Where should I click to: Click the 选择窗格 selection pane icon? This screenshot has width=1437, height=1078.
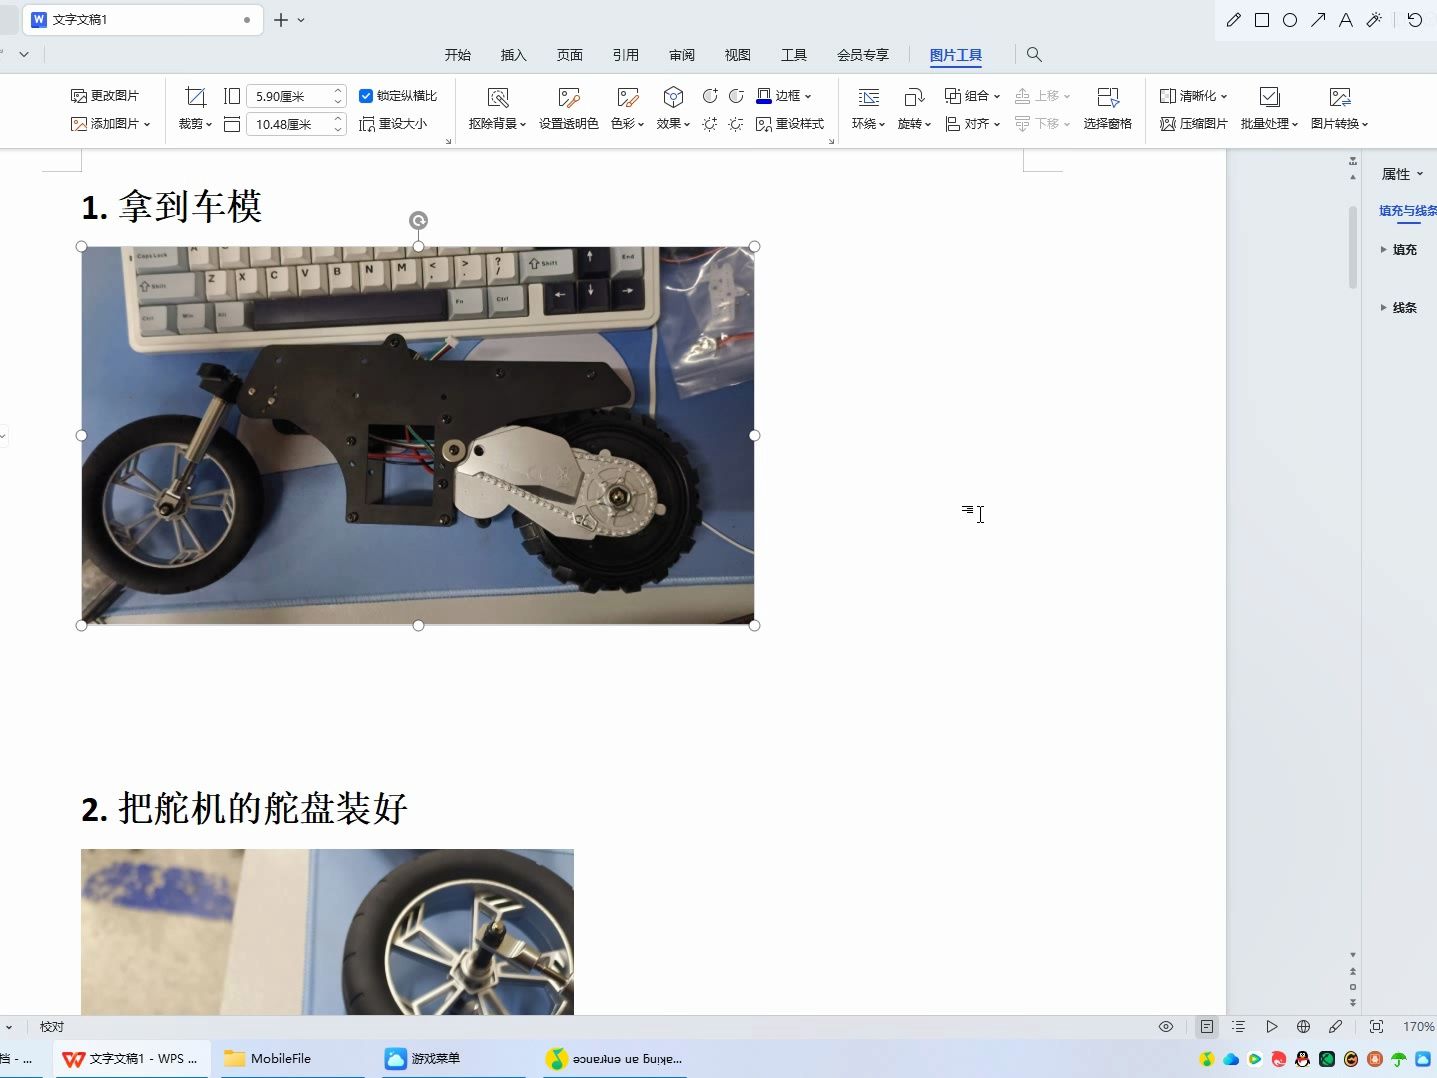tap(1107, 97)
